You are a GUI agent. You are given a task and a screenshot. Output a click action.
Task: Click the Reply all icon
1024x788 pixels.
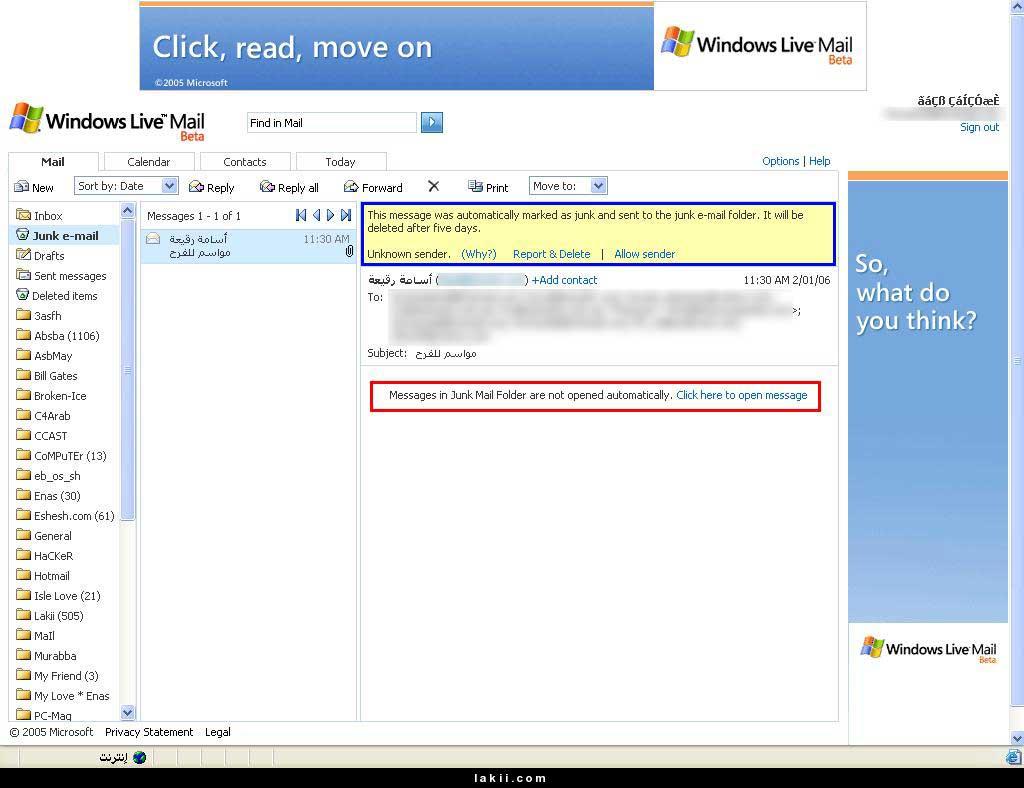(267, 187)
